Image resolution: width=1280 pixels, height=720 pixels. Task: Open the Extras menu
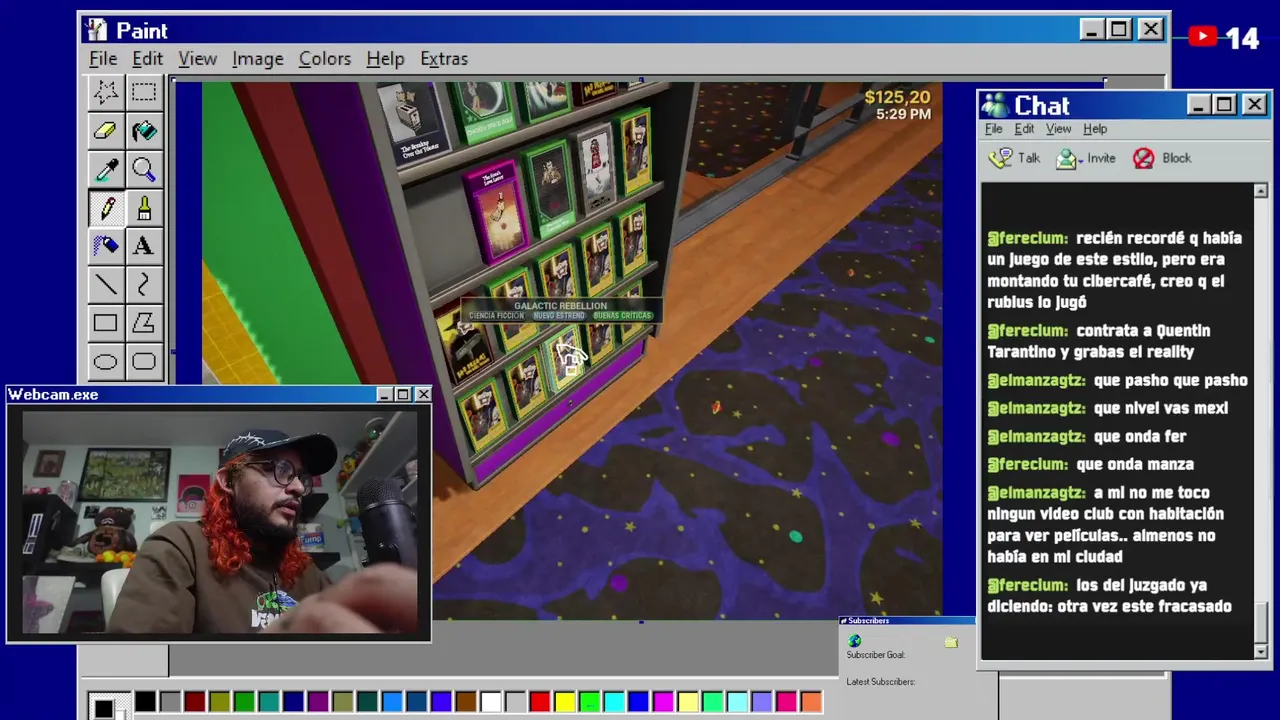click(444, 59)
